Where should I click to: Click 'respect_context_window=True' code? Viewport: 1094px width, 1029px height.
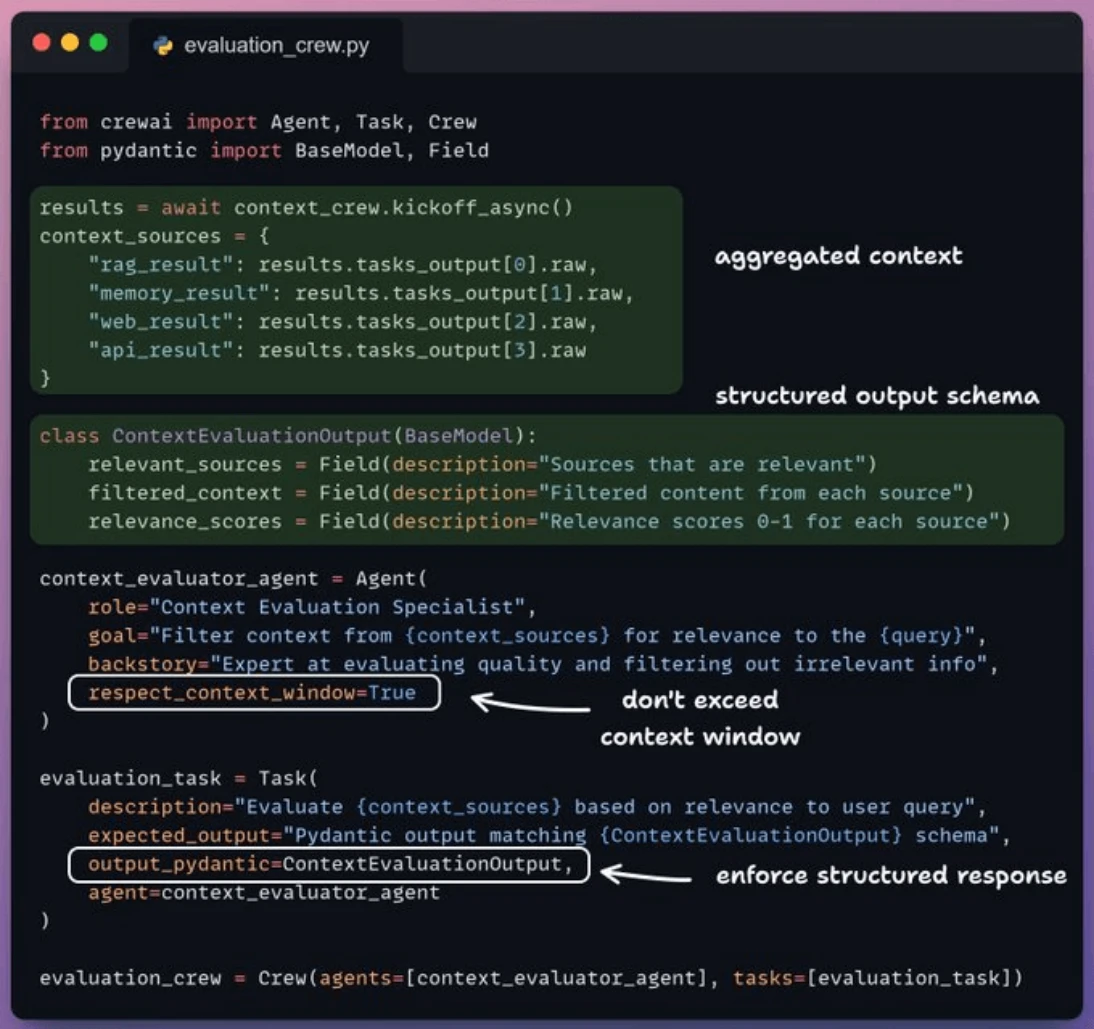pos(252,693)
